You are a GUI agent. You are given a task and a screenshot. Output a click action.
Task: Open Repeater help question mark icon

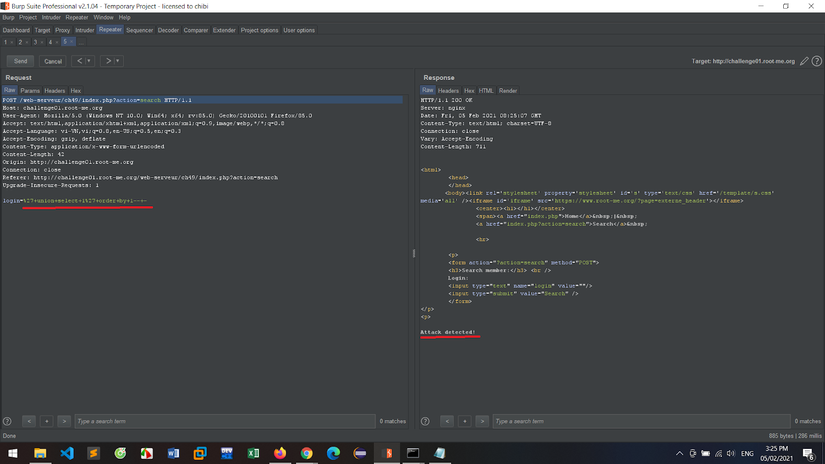point(817,61)
